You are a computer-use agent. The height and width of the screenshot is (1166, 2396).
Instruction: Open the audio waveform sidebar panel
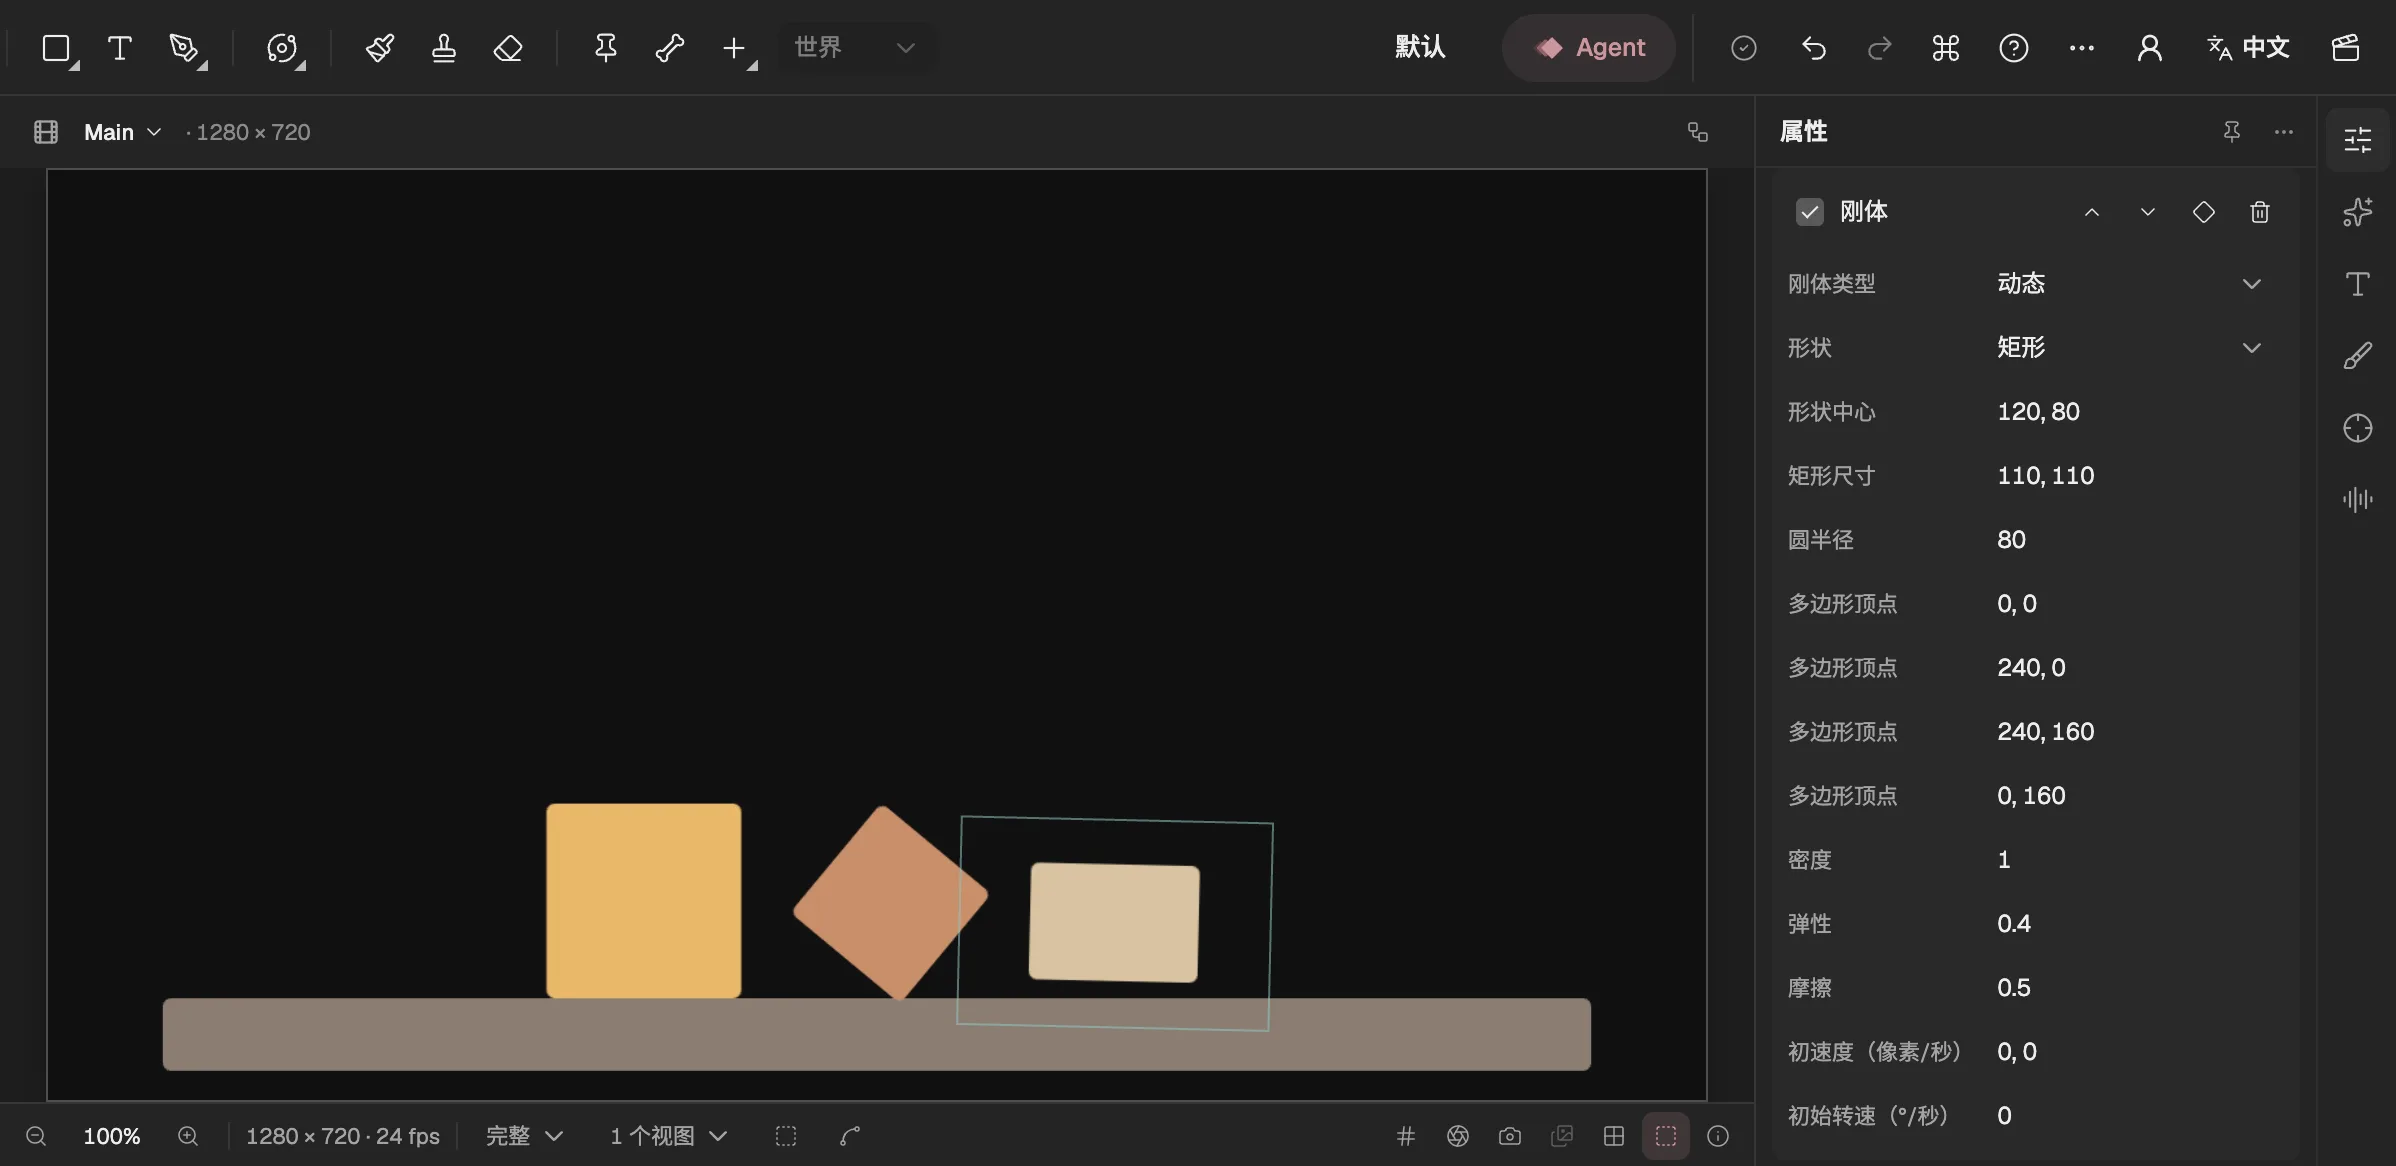pyautogui.click(x=2358, y=499)
